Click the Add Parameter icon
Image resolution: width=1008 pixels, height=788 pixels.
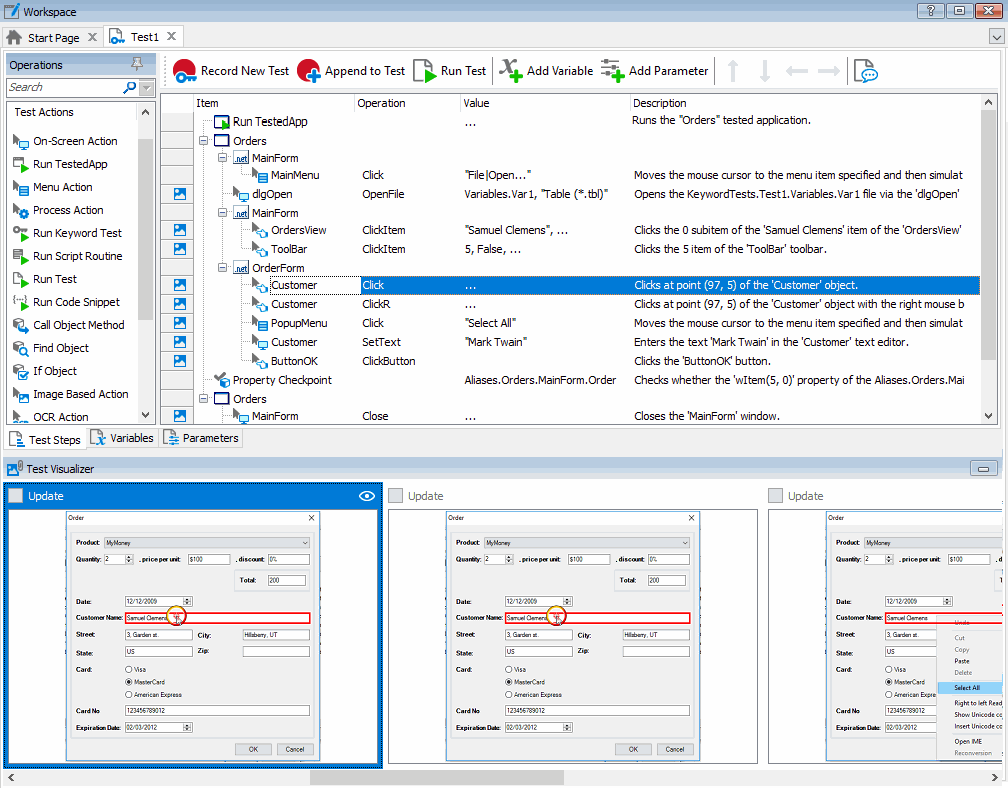[x=612, y=71]
